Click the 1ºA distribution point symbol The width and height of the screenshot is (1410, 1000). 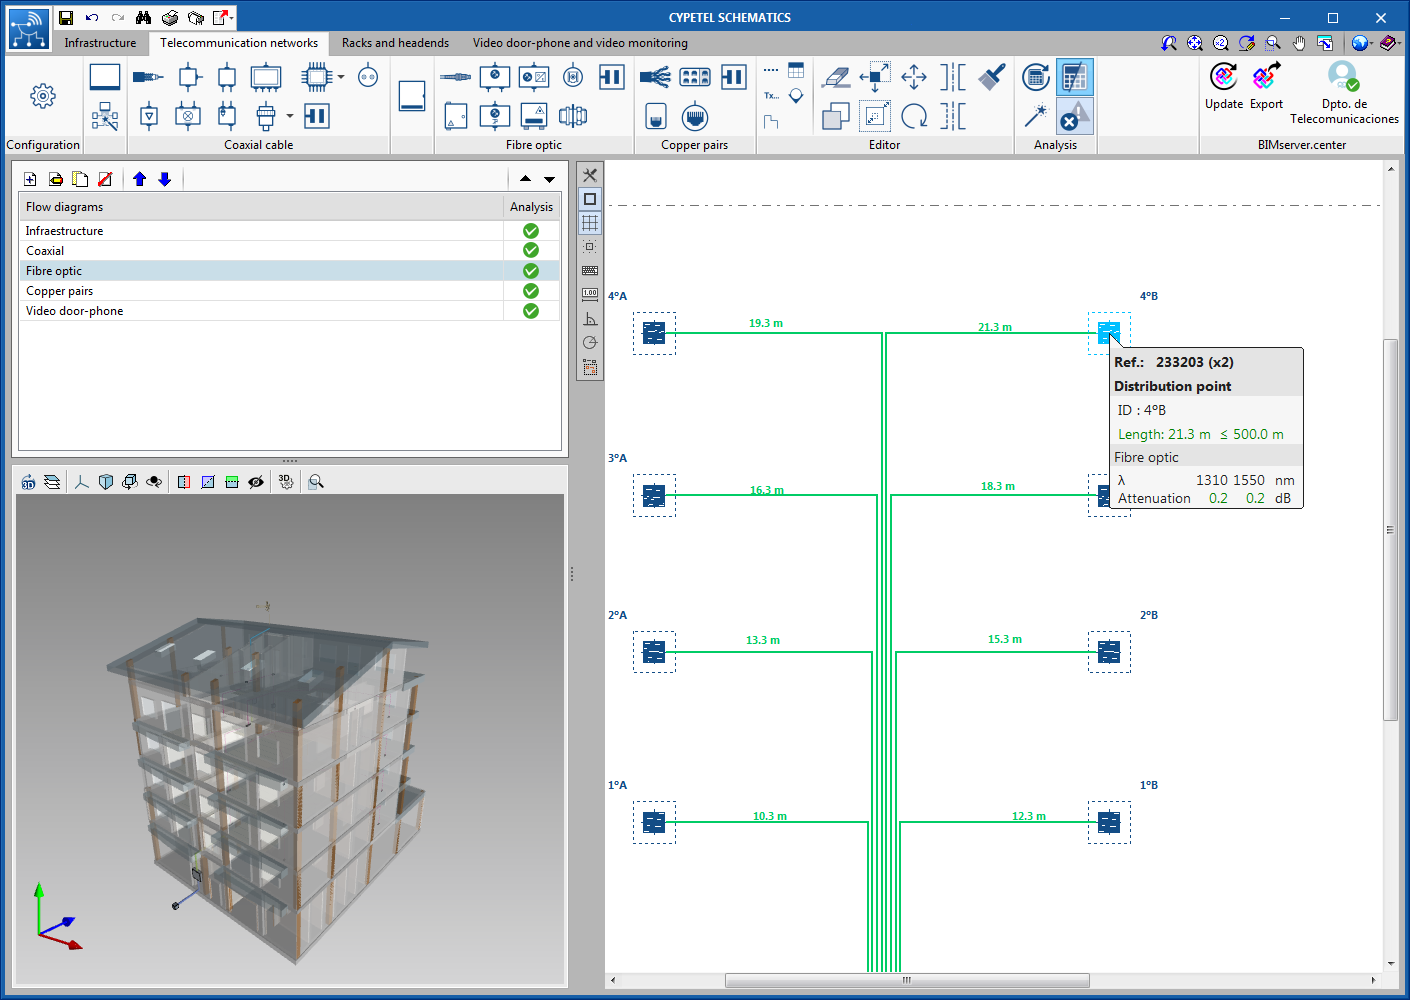point(654,822)
